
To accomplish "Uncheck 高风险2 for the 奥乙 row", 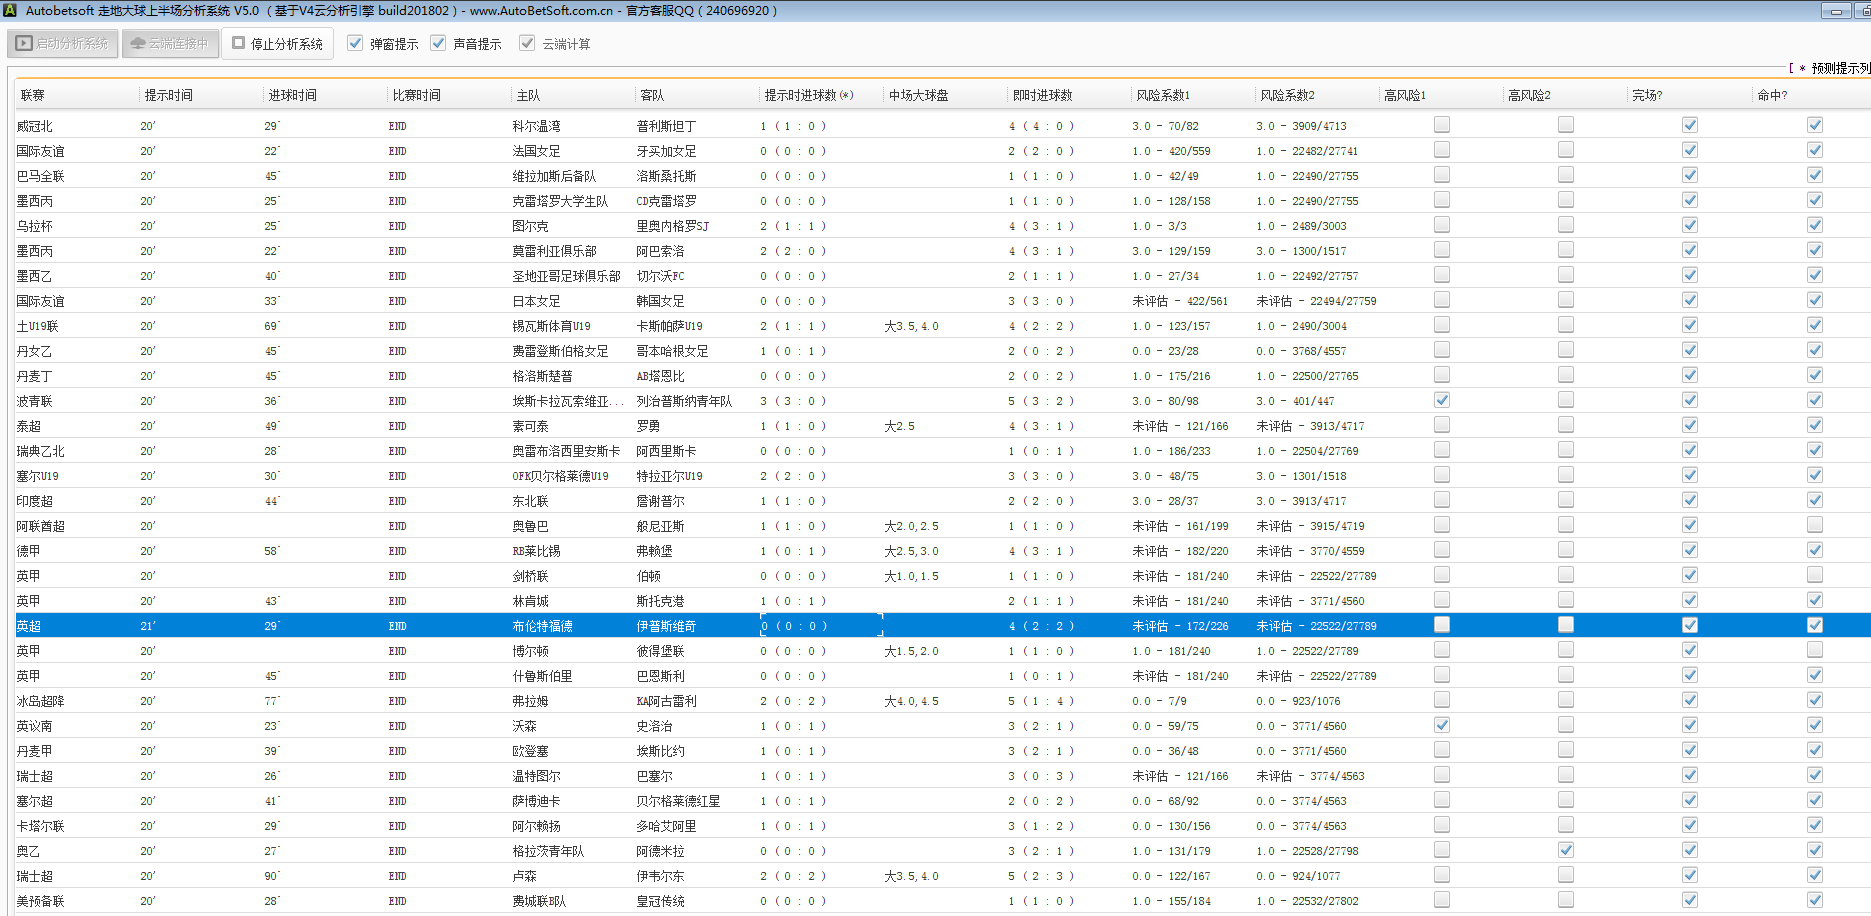I will pos(1565,850).
